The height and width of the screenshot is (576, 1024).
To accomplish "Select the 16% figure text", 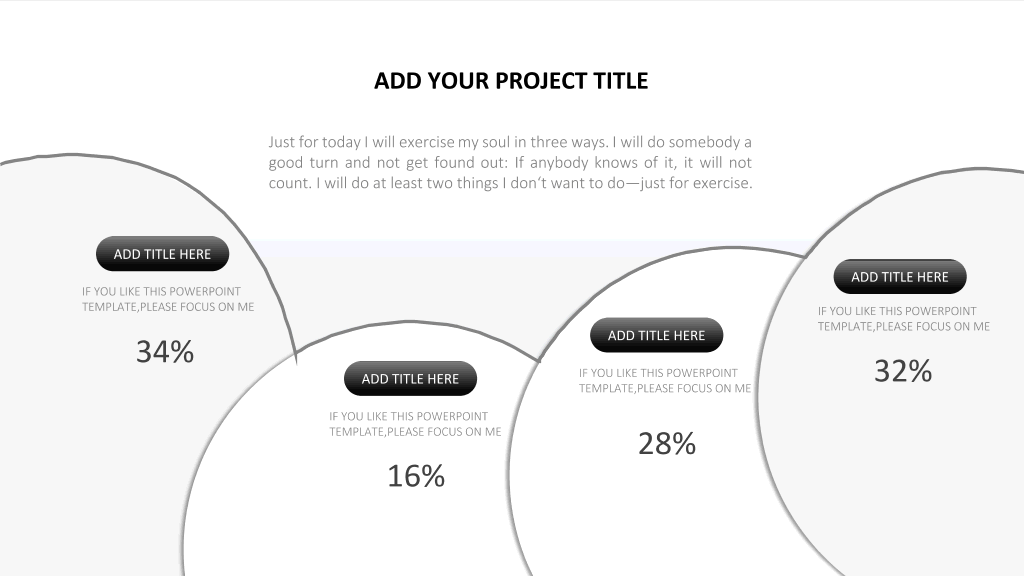I will pos(416,476).
